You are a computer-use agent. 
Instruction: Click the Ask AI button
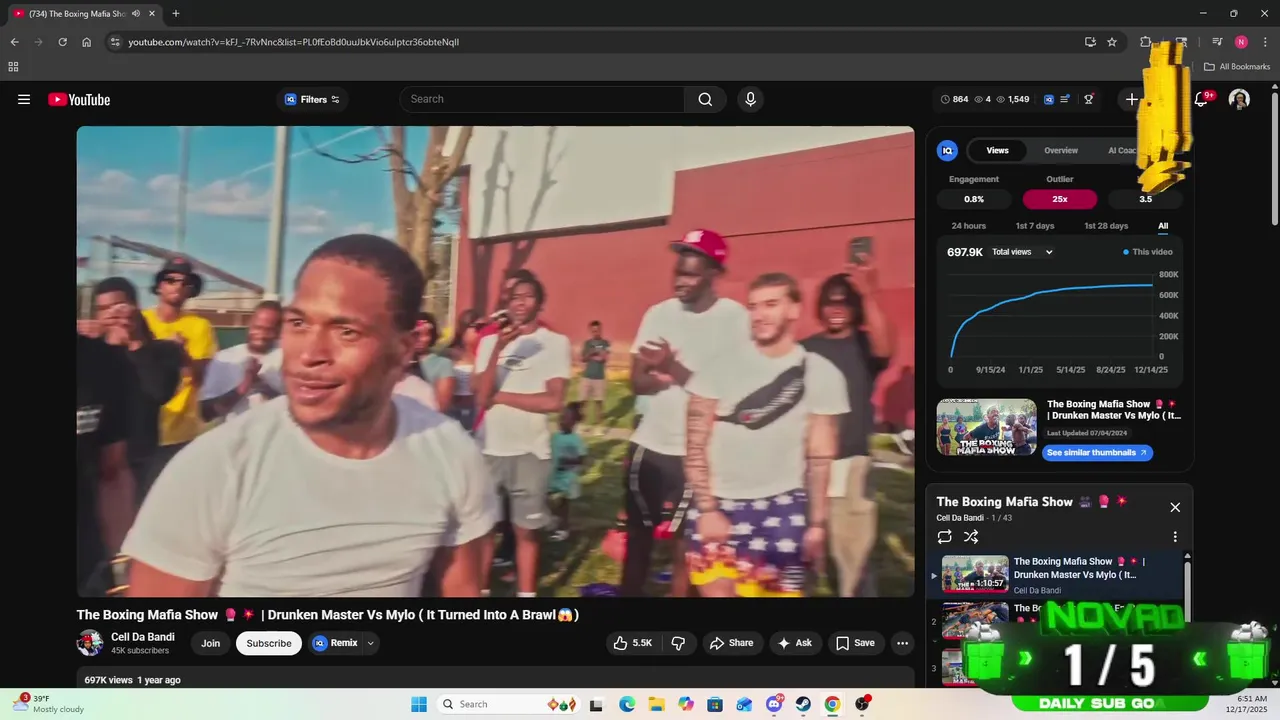(x=795, y=643)
